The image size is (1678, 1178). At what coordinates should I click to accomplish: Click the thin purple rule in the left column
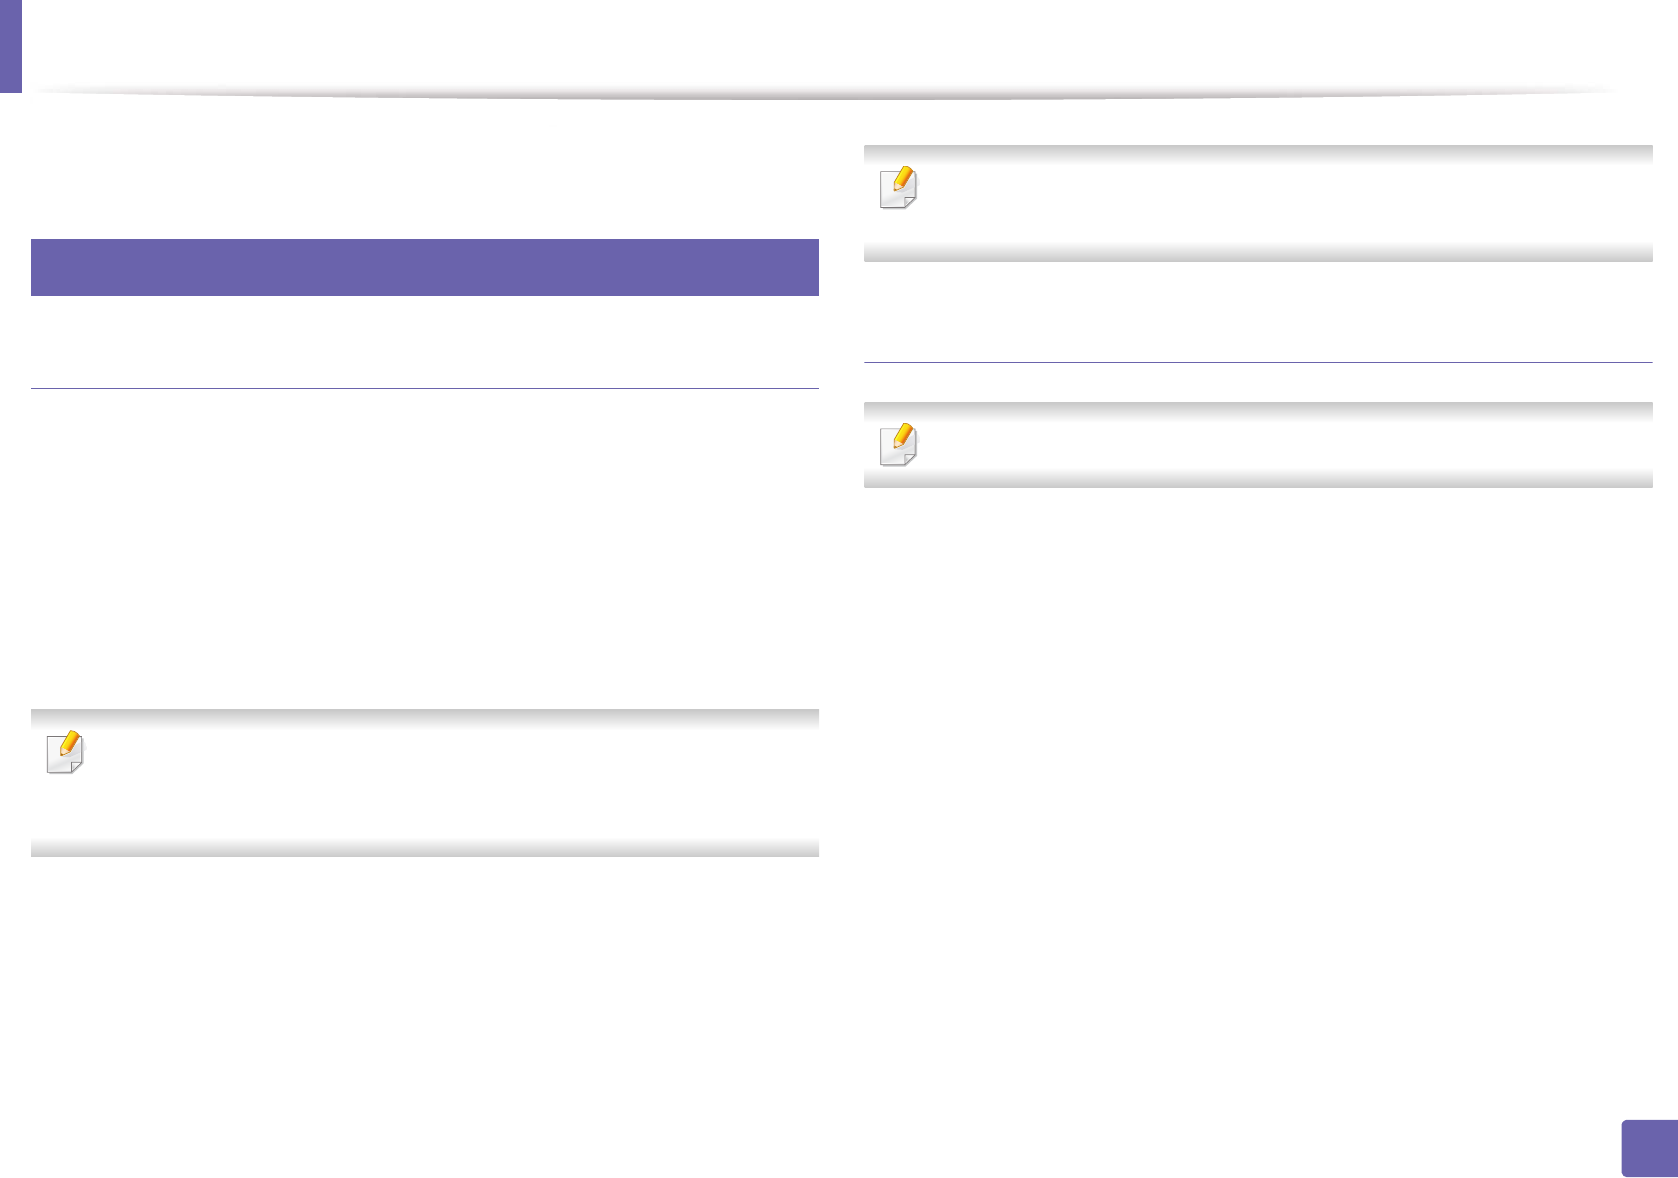click(424, 388)
